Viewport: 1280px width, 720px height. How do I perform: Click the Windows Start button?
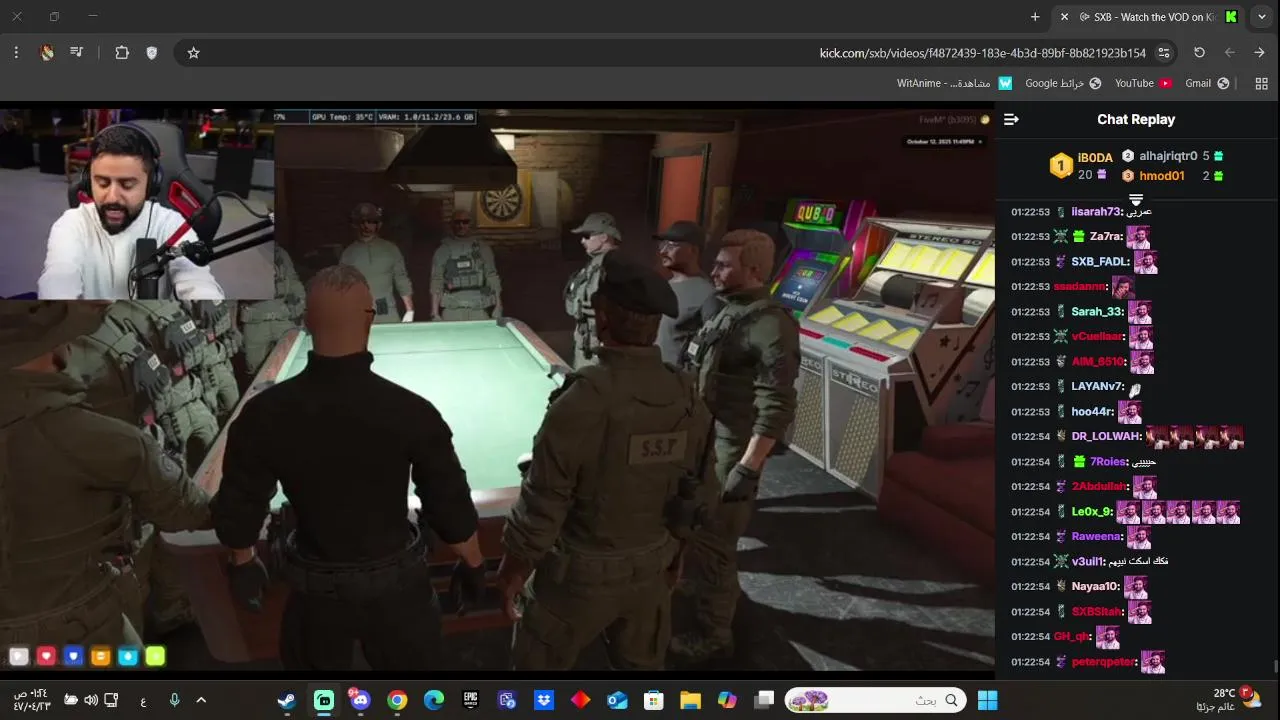pyautogui.click(x=987, y=700)
